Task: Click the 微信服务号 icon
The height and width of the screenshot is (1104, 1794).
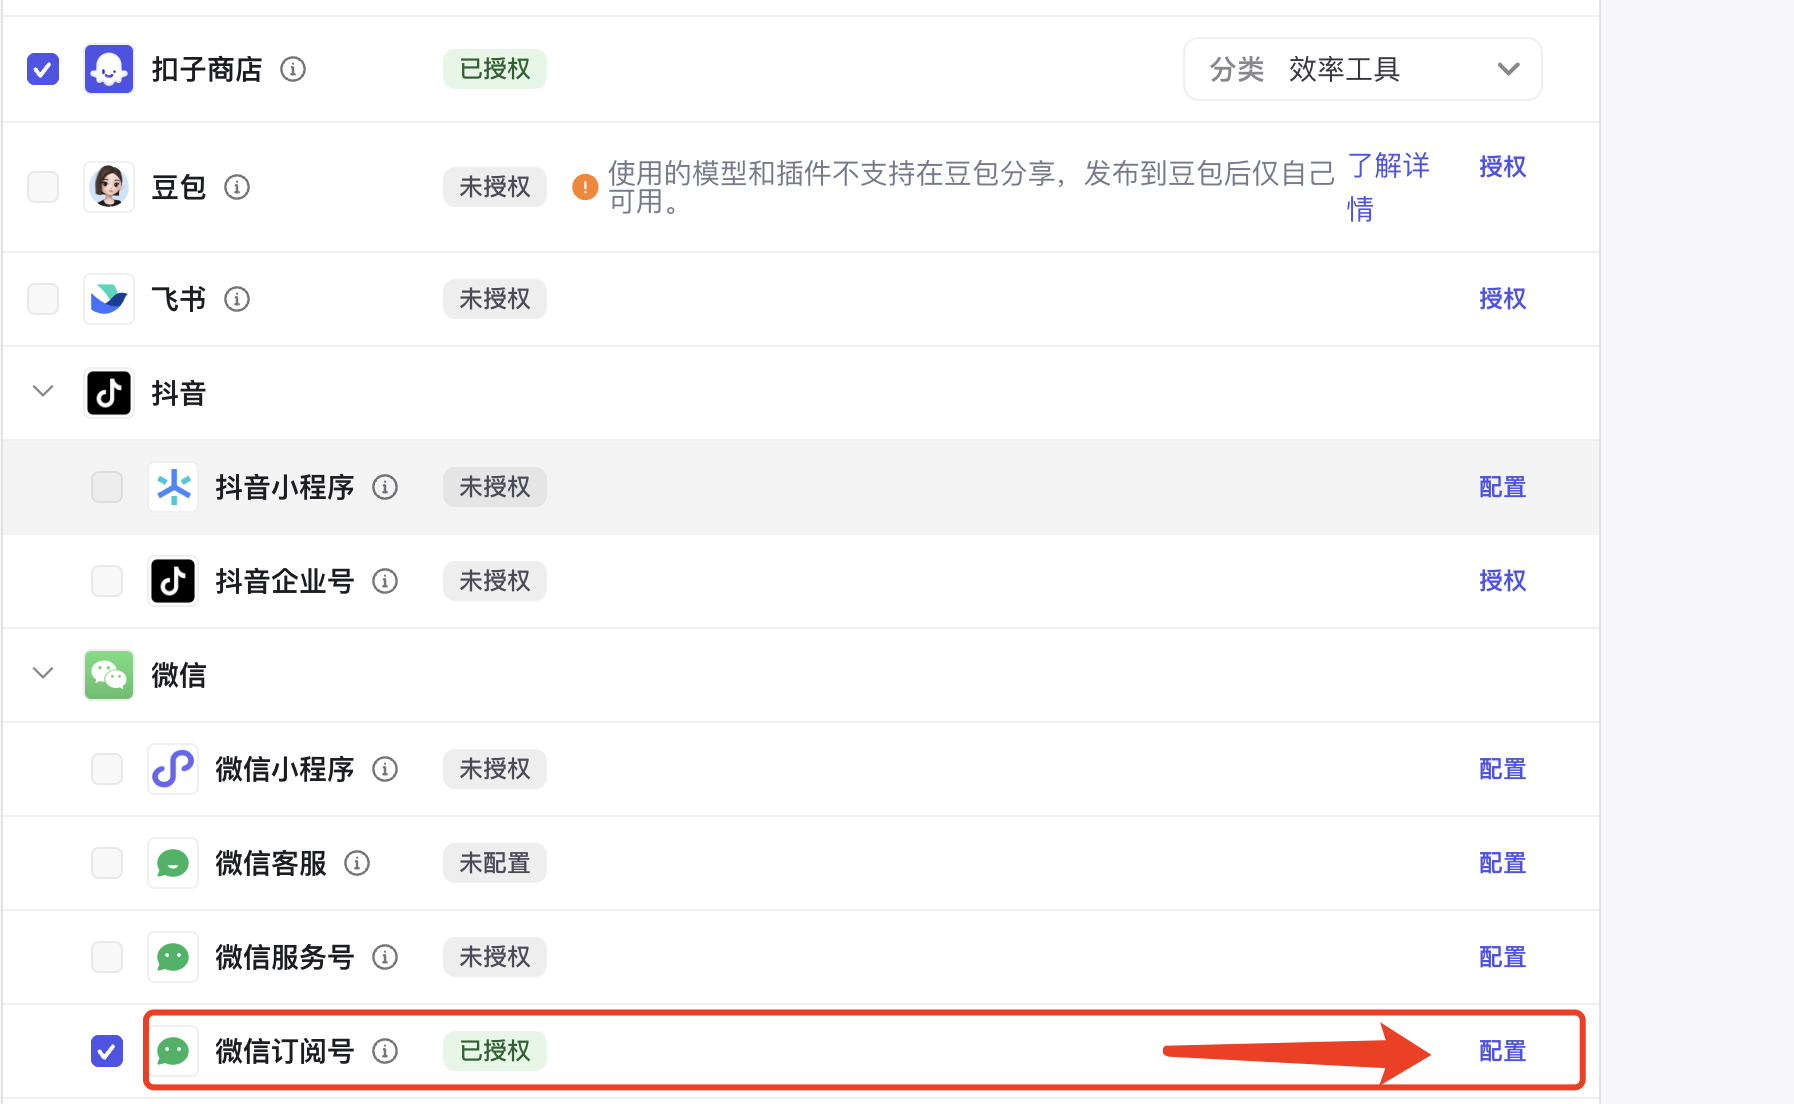Action: 173,957
